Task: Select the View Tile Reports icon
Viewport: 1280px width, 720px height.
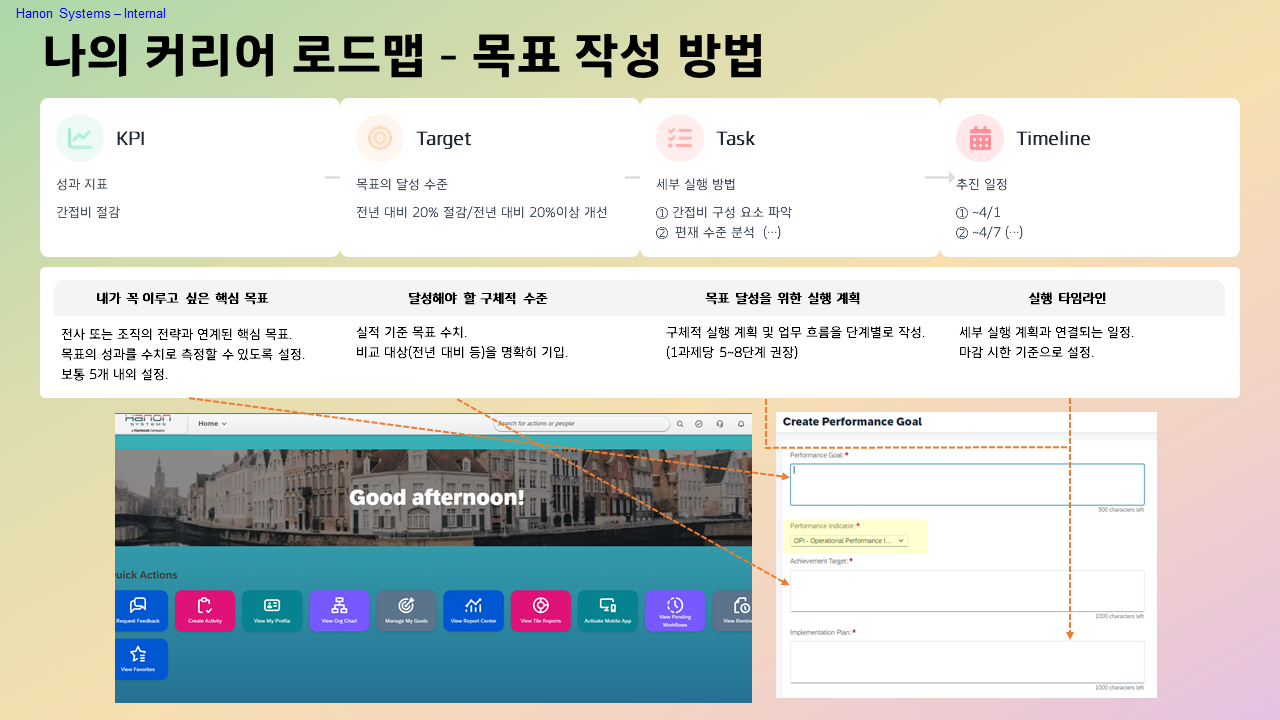Action: (540, 609)
